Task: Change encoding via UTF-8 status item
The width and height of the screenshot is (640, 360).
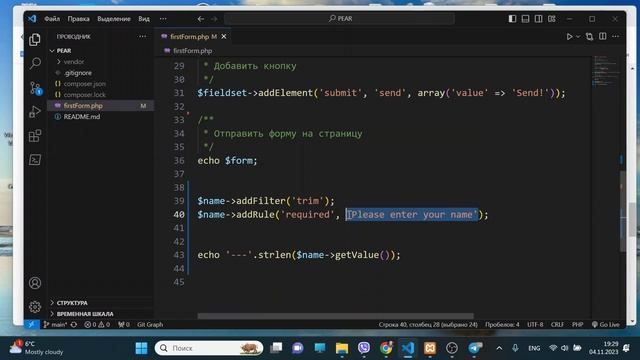Action: (x=535, y=324)
